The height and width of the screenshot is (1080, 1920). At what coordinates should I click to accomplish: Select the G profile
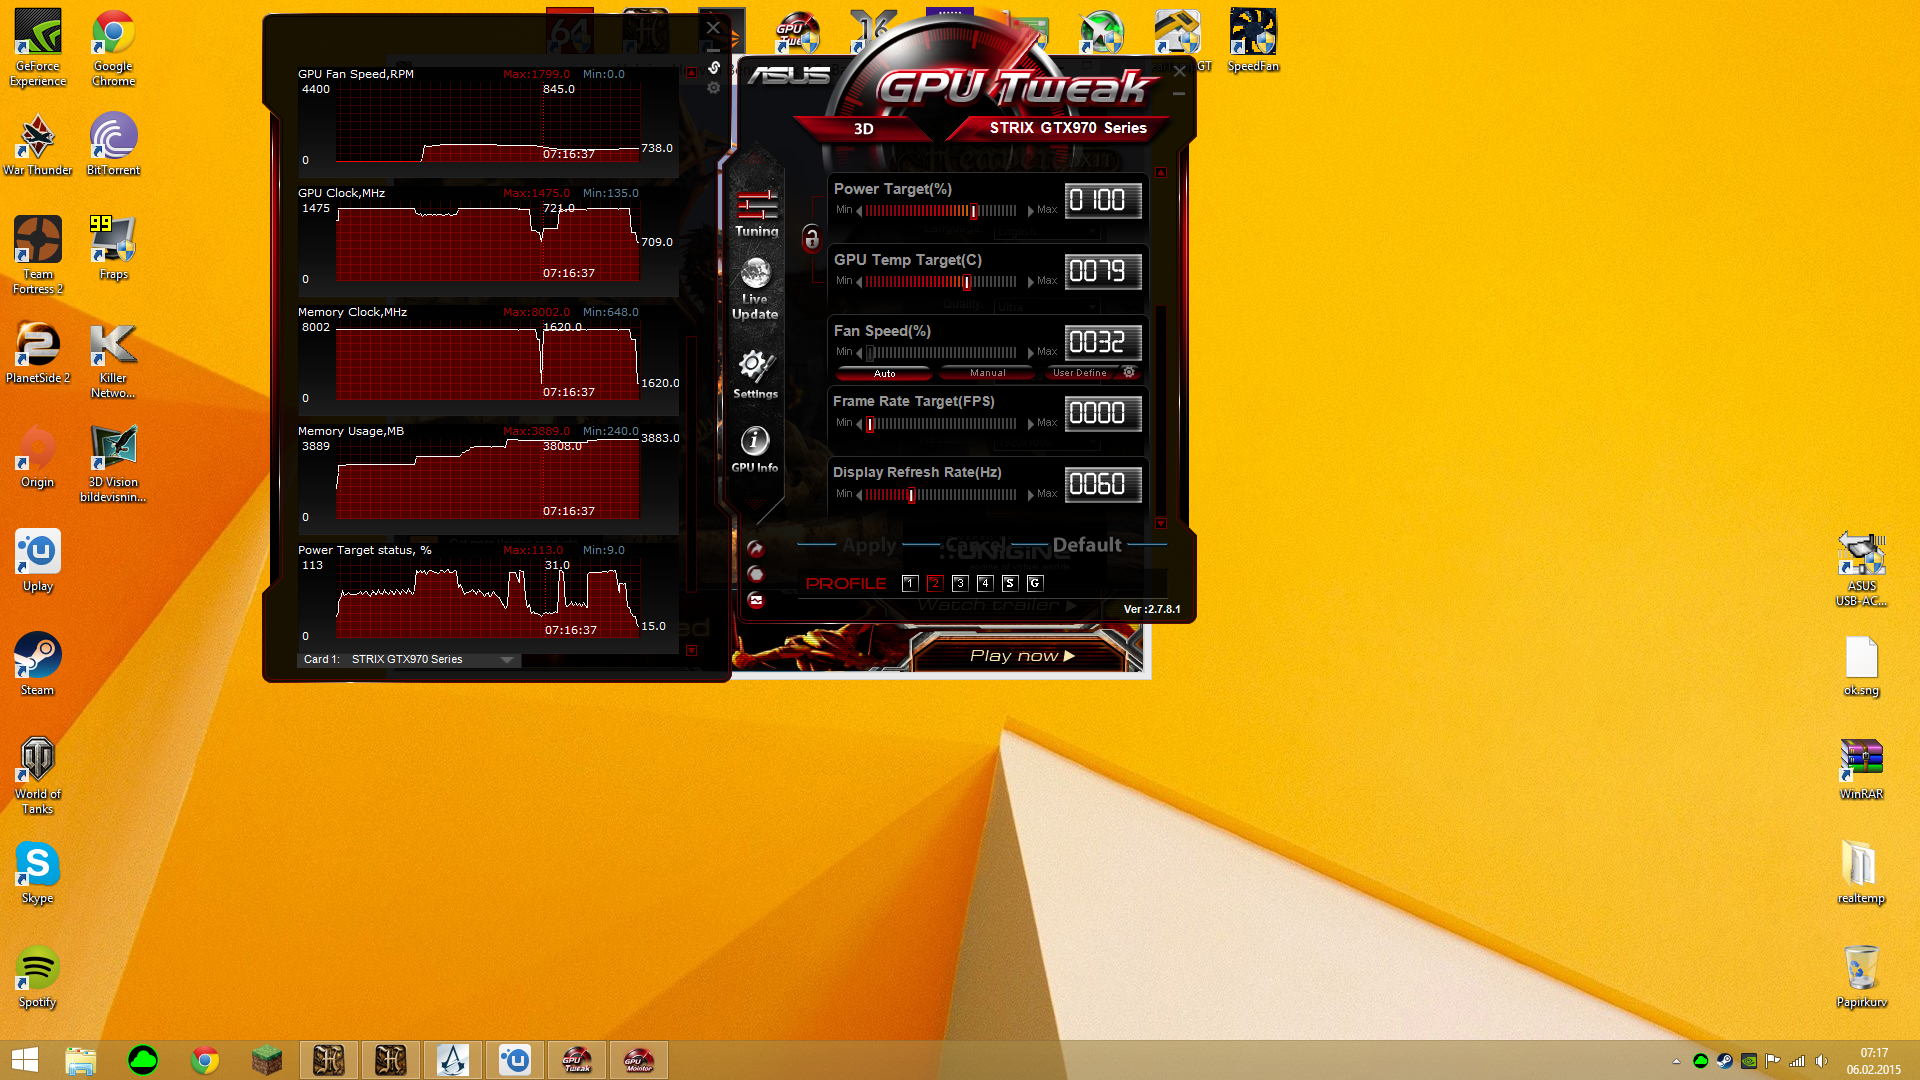(x=1035, y=583)
